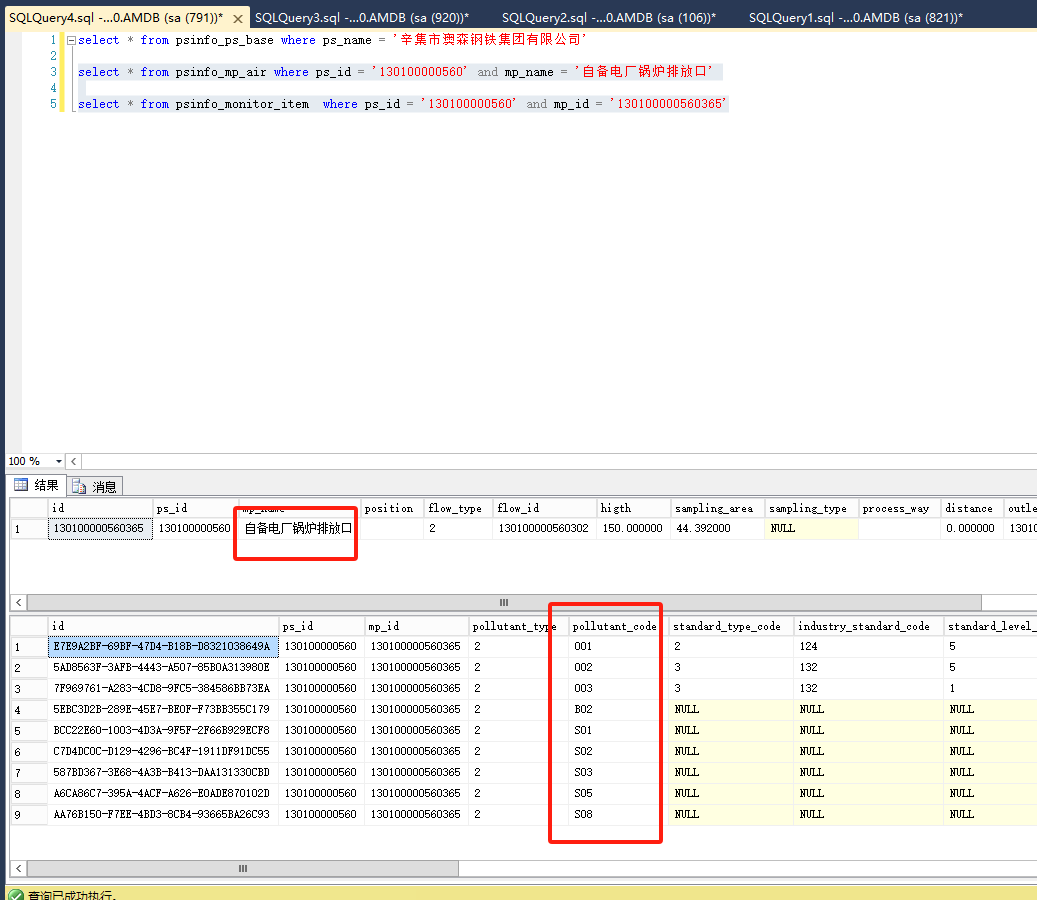Click the industry_standard_code column header
The image size is (1037, 900).
(x=867, y=626)
